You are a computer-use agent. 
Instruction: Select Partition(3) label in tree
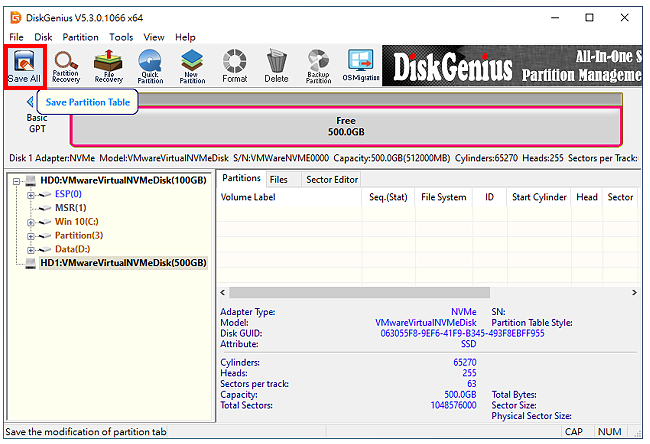click(x=79, y=235)
